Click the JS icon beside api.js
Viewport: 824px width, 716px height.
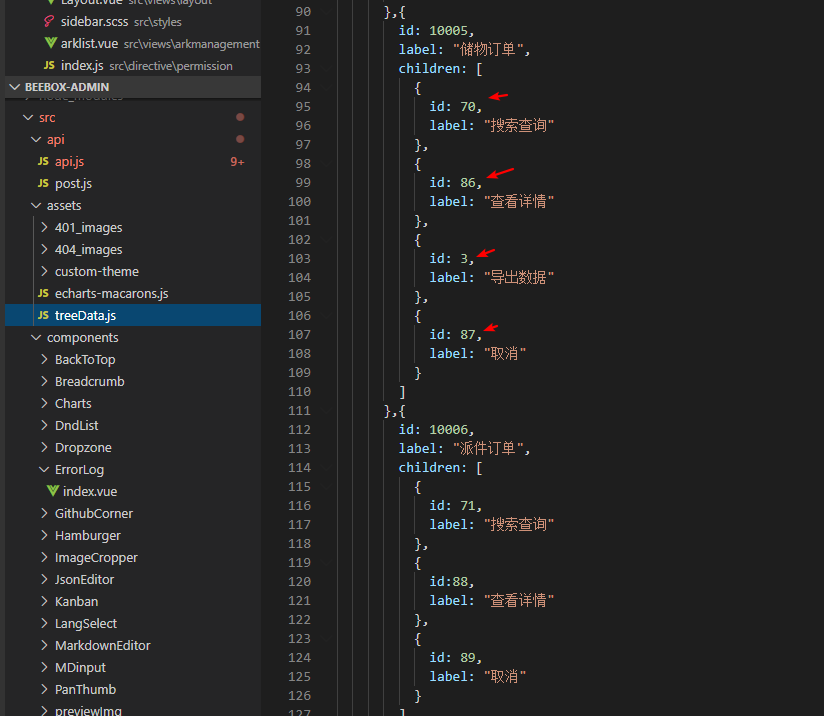[x=43, y=161]
